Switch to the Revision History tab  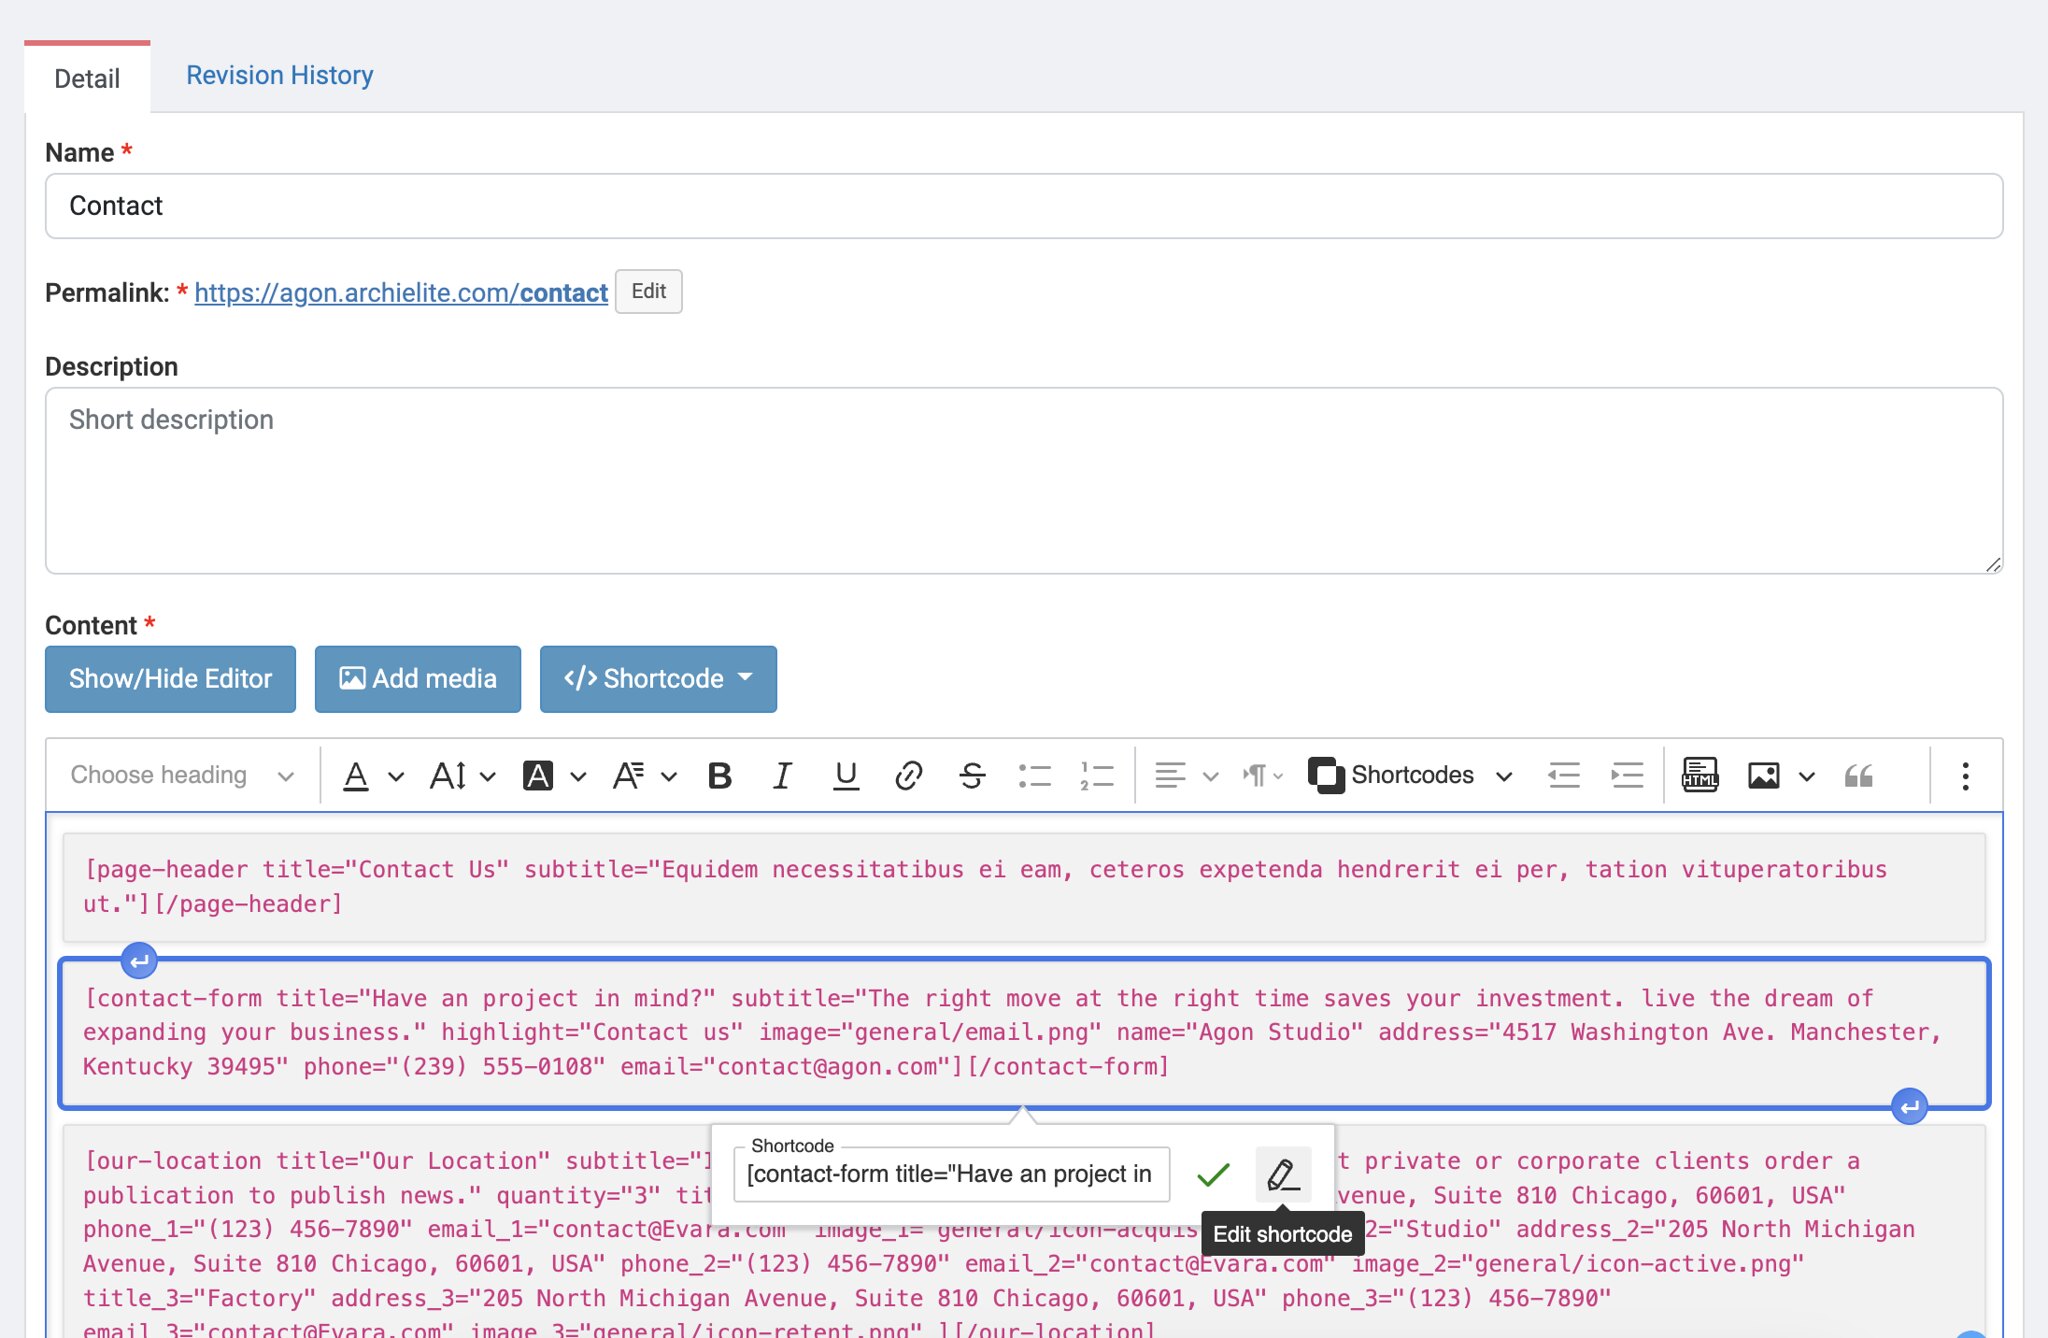(x=279, y=76)
